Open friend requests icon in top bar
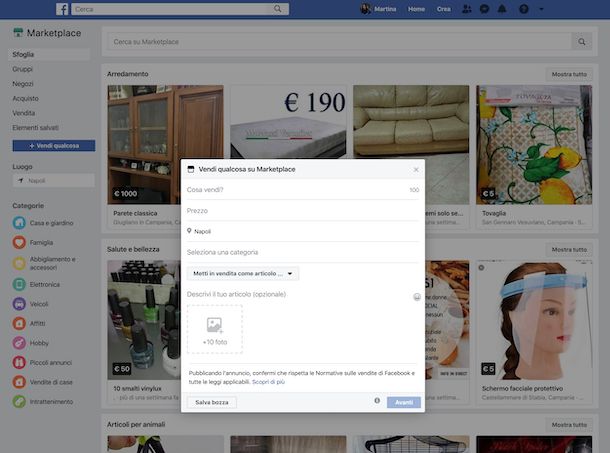The image size is (610, 453). 466,9
